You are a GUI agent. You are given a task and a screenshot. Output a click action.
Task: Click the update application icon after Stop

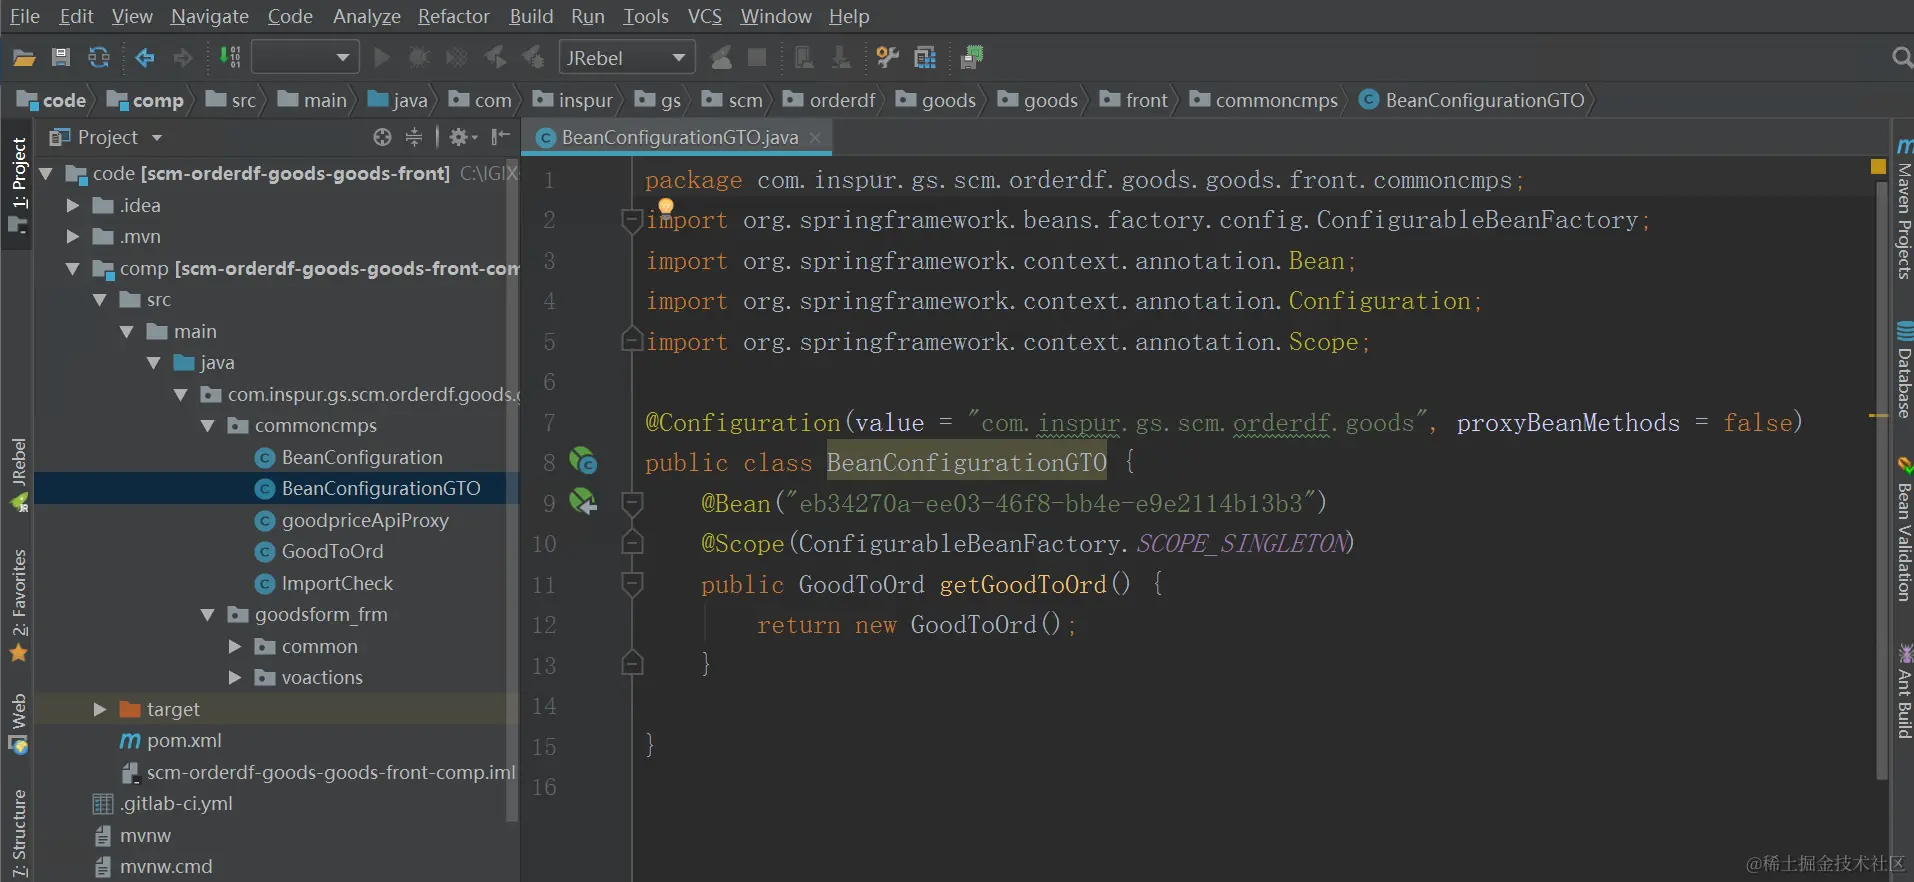click(x=803, y=58)
